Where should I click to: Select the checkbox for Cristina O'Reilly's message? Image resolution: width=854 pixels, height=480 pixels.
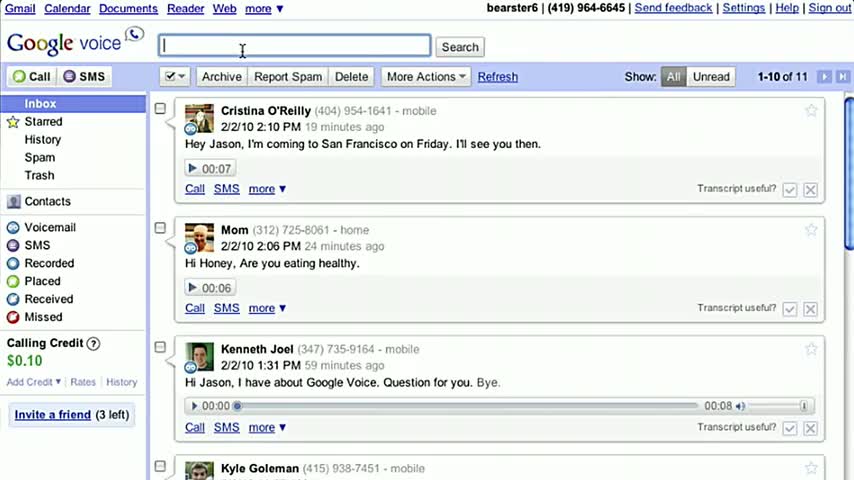[x=160, y=108]
